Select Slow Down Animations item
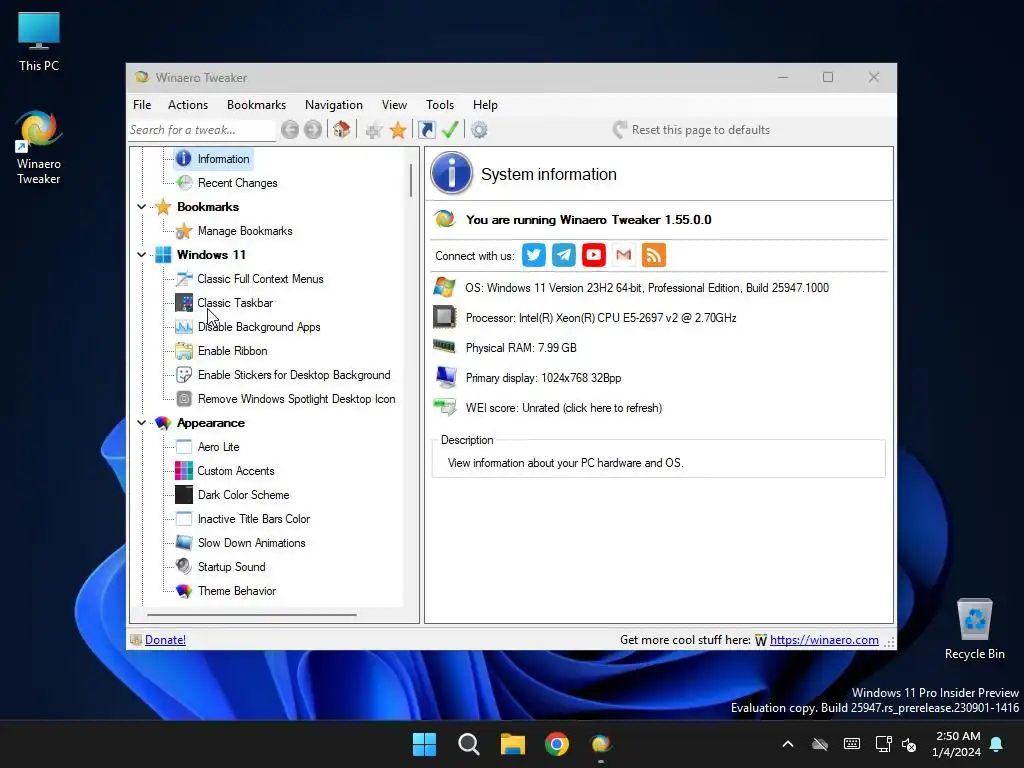 click(251, 543)
